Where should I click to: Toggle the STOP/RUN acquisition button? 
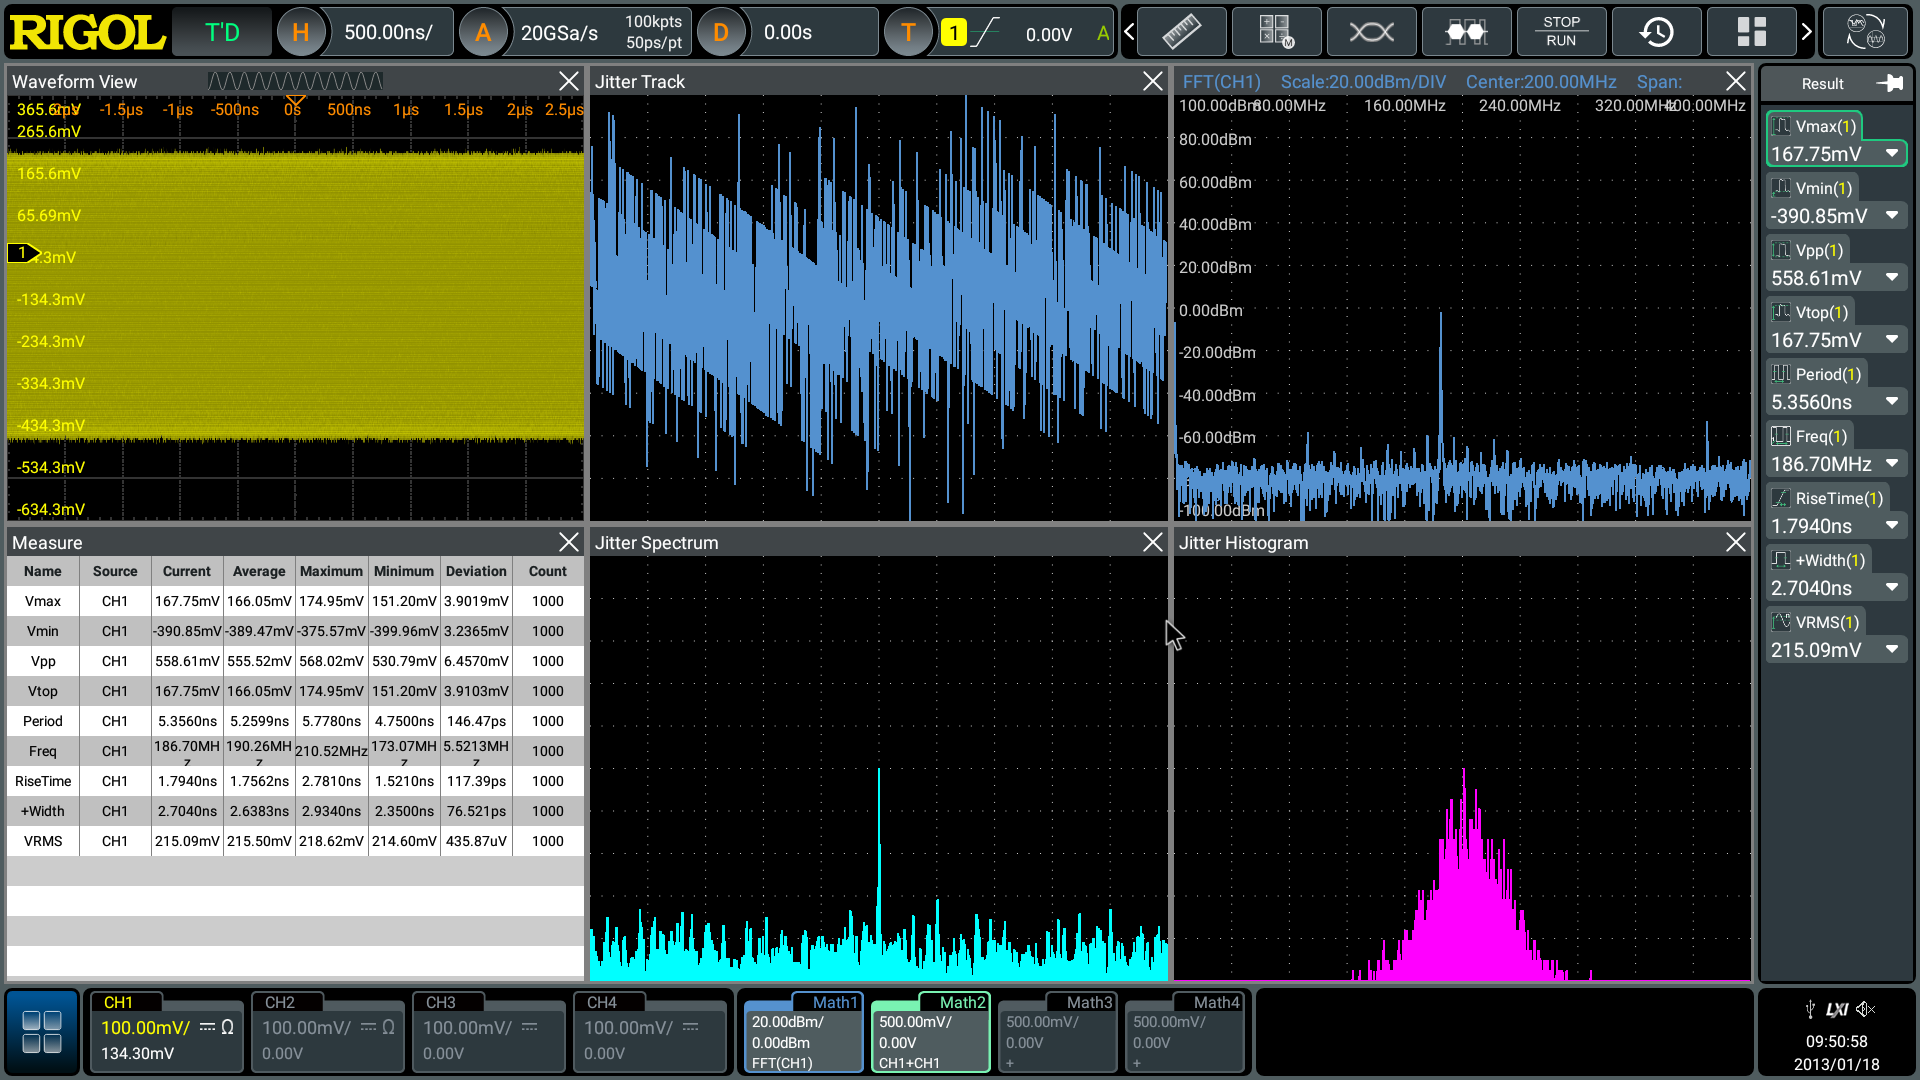pos(1561,32)
